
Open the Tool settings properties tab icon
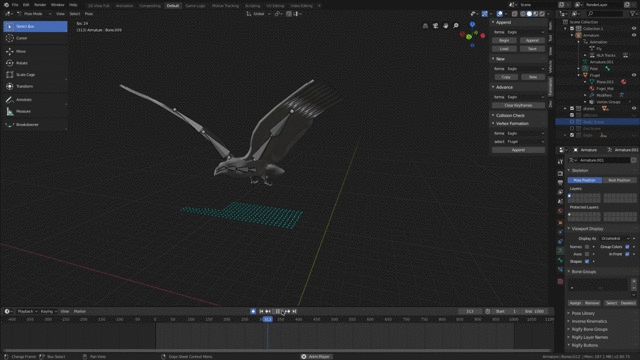point(560,162)
